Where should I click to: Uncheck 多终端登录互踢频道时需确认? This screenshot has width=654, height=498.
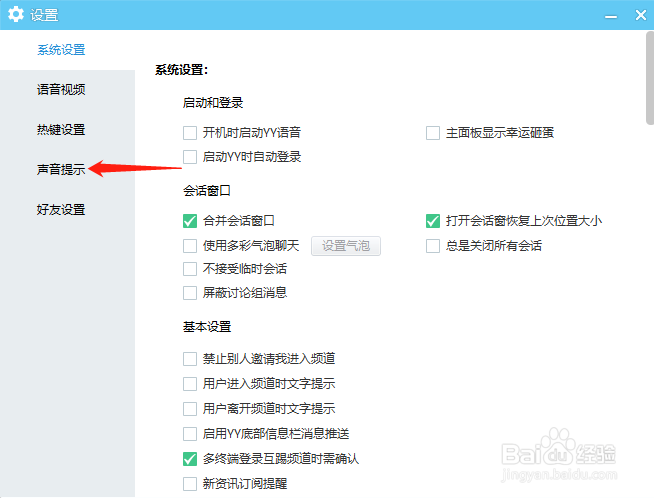point(190,459)
